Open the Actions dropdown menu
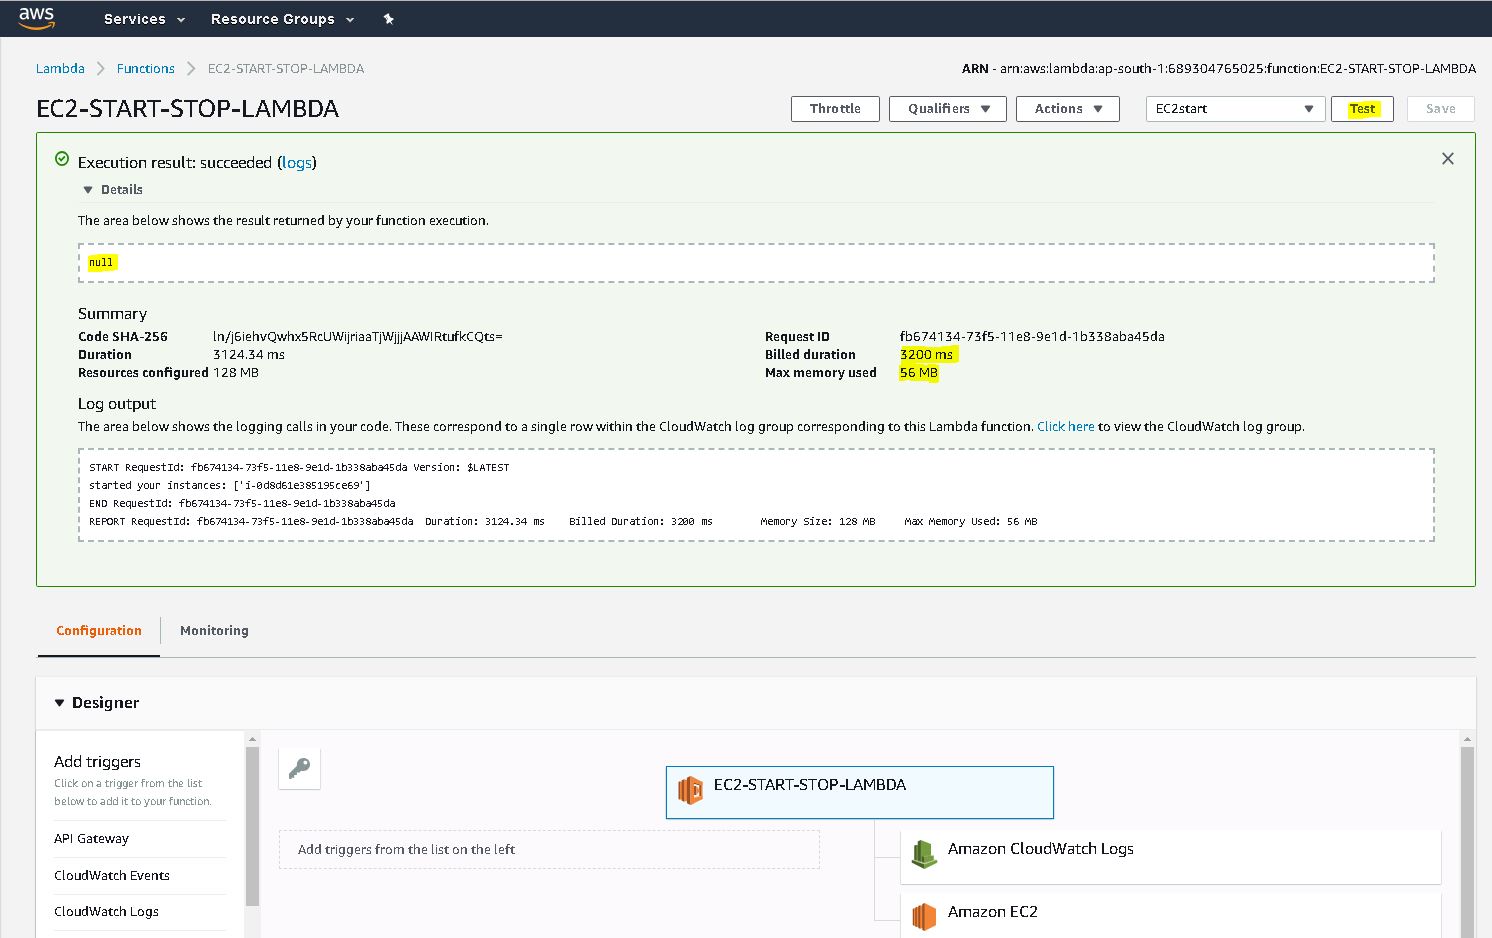Image resolution: width=1492 pixels, height=938 pixels. (x=1067, y=109)
